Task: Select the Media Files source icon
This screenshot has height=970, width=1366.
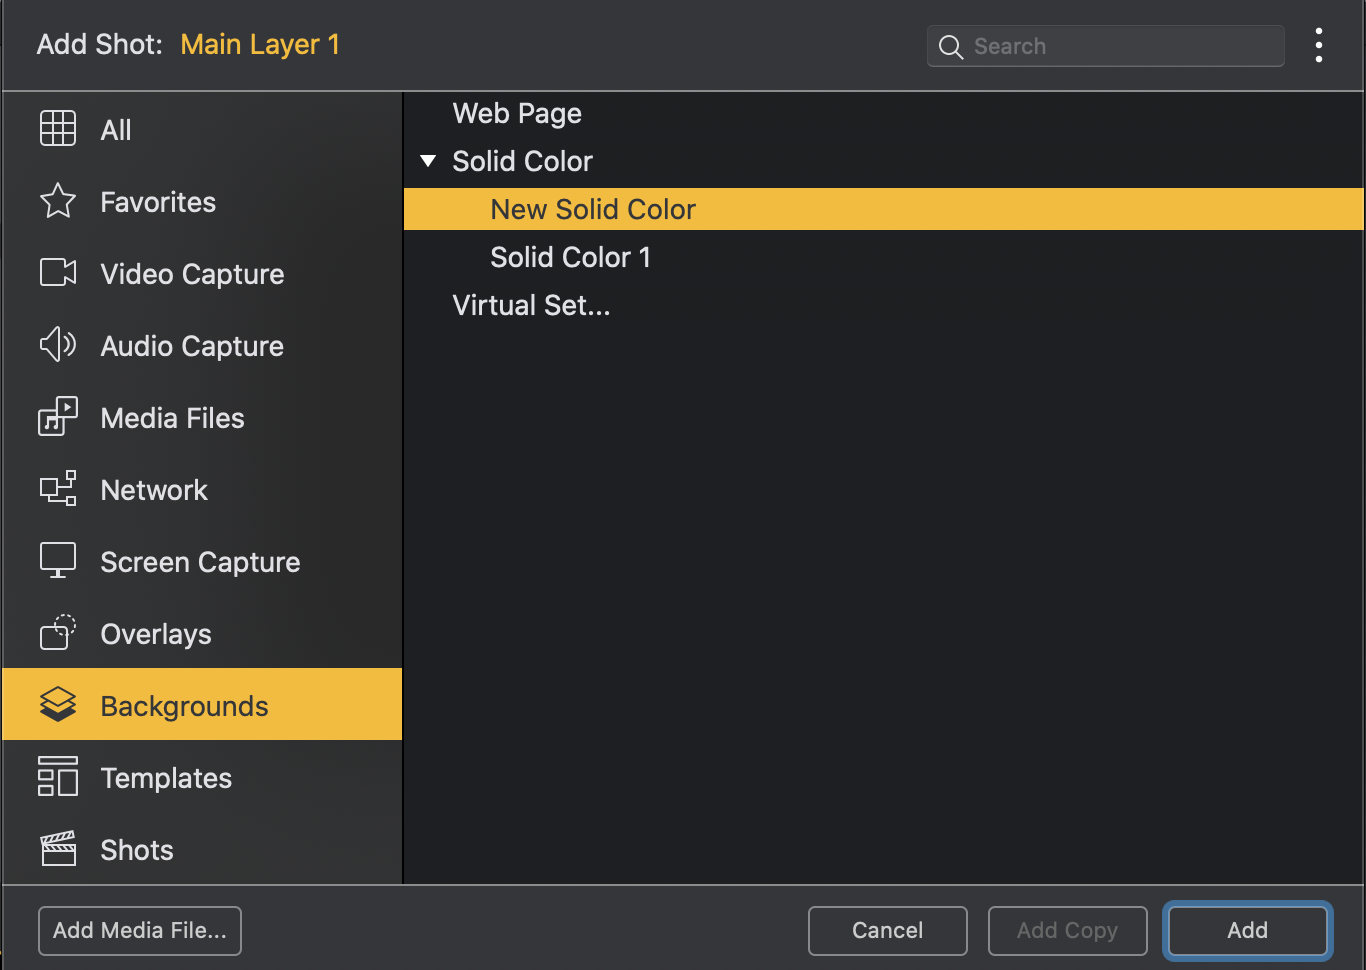Action: point(57,417)
